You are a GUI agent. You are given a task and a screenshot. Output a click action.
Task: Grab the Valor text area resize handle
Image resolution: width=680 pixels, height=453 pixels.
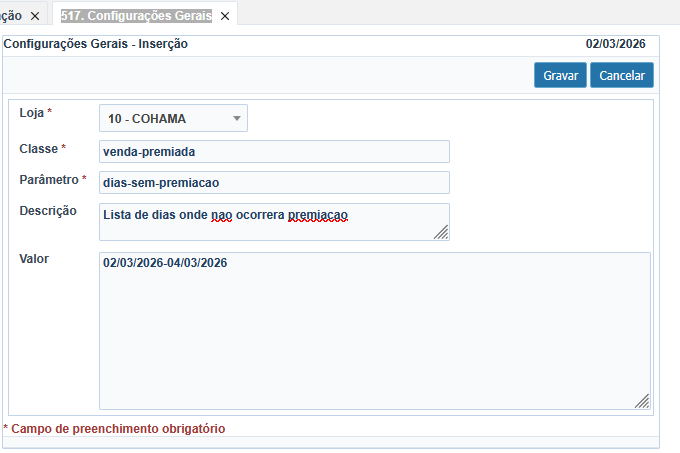coord(642,401)
